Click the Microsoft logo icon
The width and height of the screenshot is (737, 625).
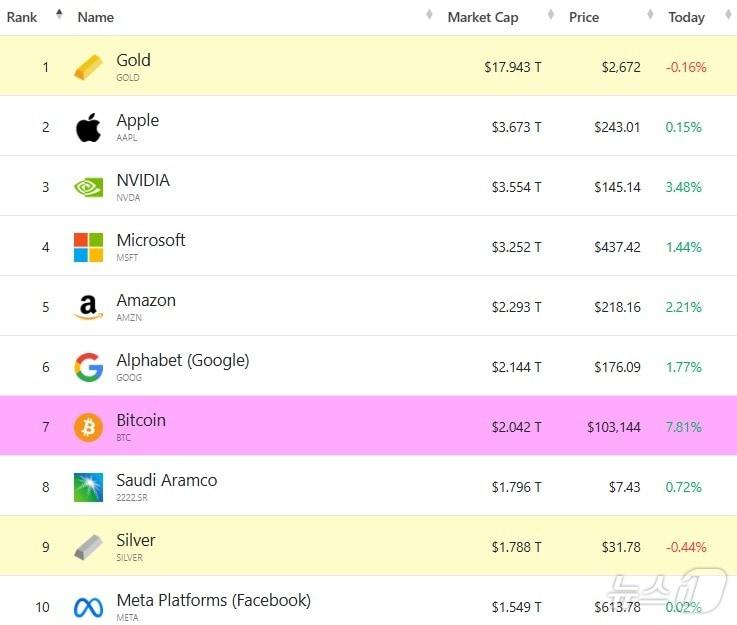tap(88, 247)
